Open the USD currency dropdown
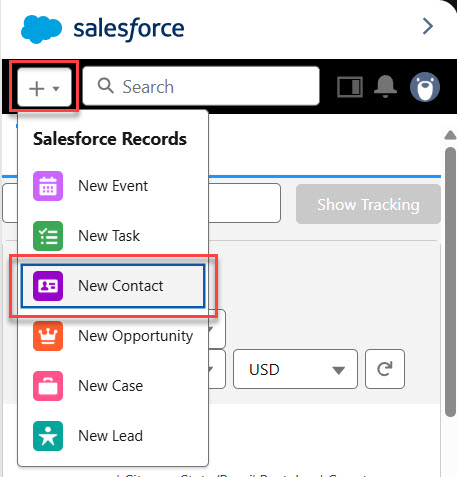 pyautogui.click(x=295, y=369)
